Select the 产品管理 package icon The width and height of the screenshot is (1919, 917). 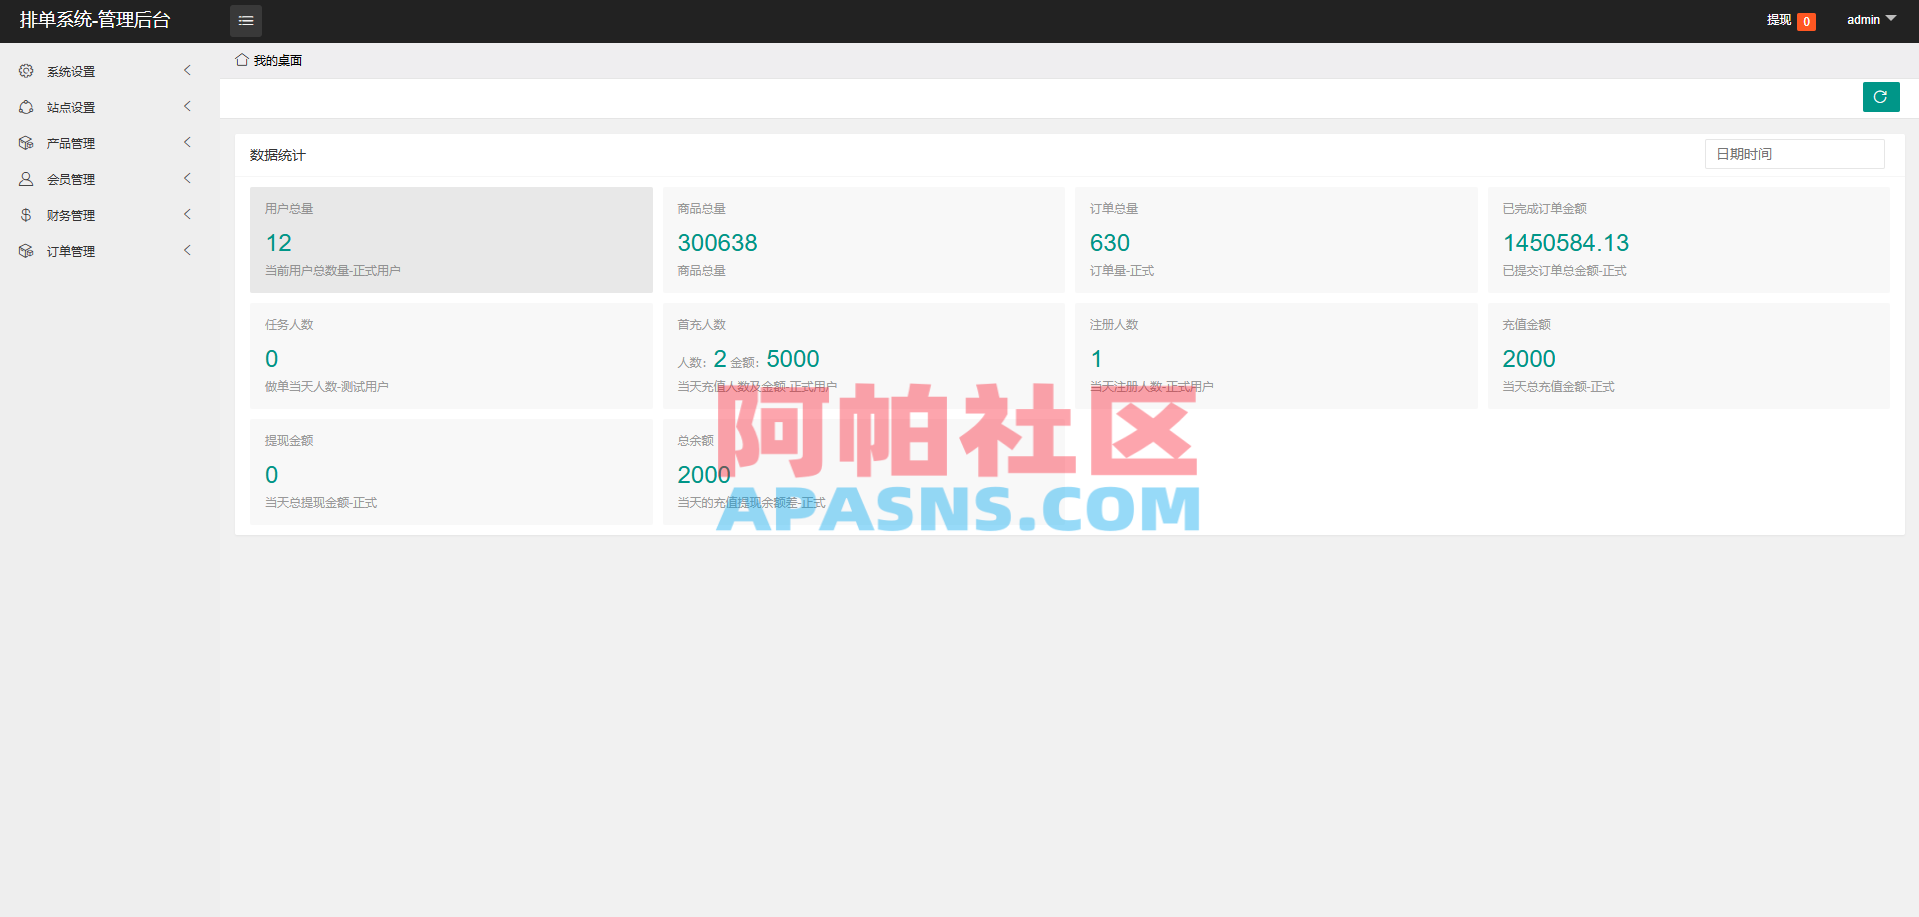coord(25,143)
